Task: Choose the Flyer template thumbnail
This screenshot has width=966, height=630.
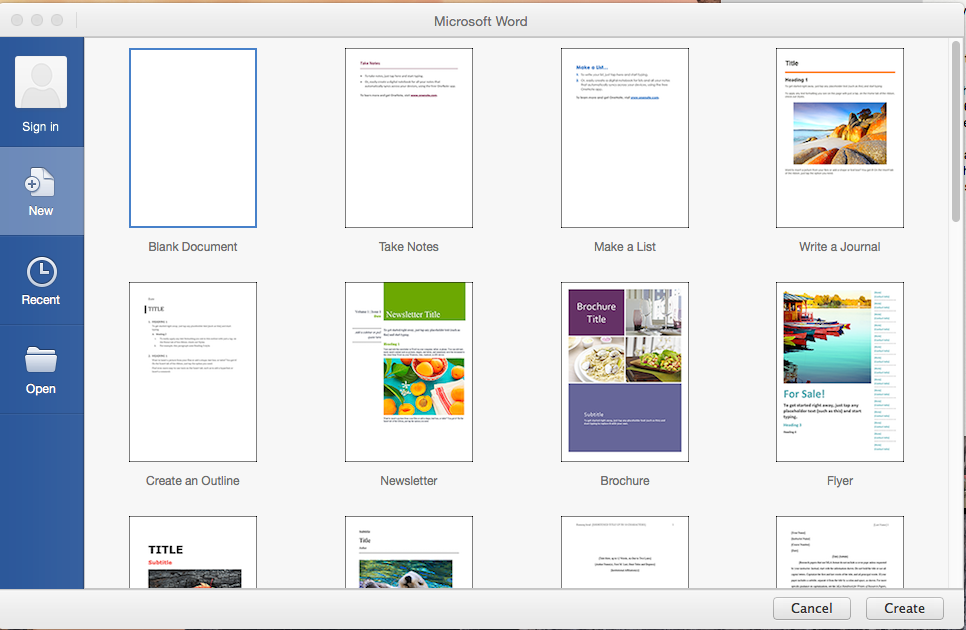Action: coord(840,372)
